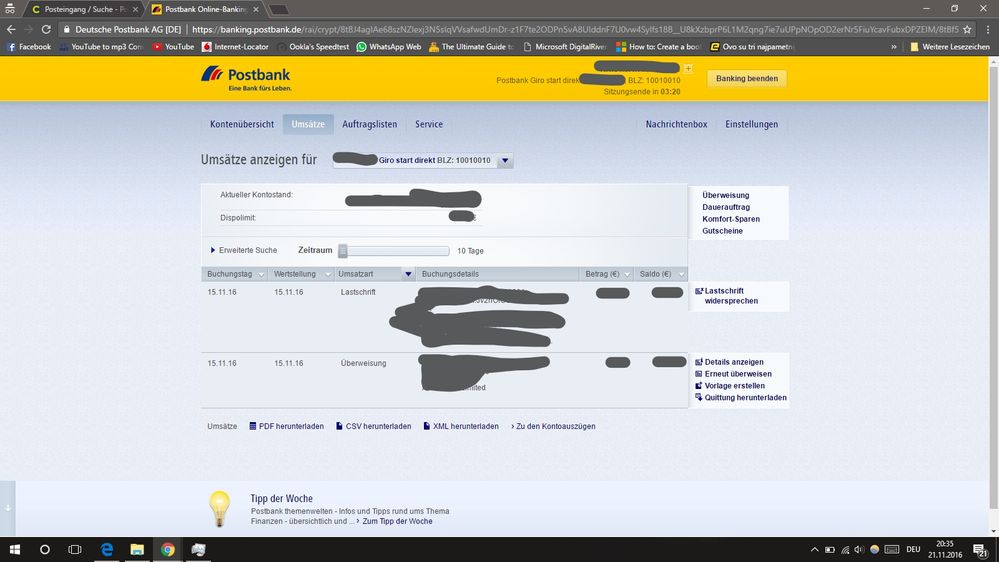Open the Action Center notifications icon
This screenshot has height=562, width=999.
[981, 549]
